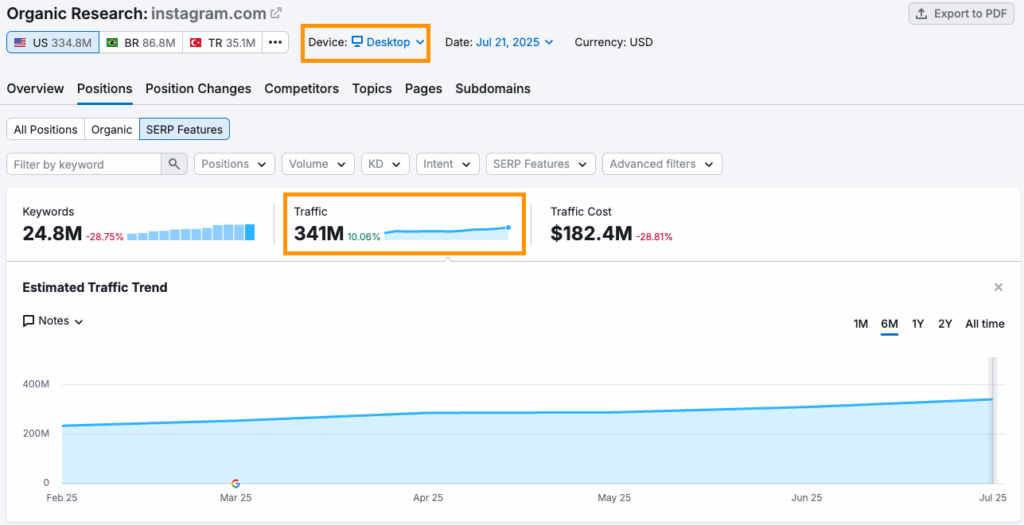
Task: Switch to the Position Changes tab
Action: pos(198,89)
